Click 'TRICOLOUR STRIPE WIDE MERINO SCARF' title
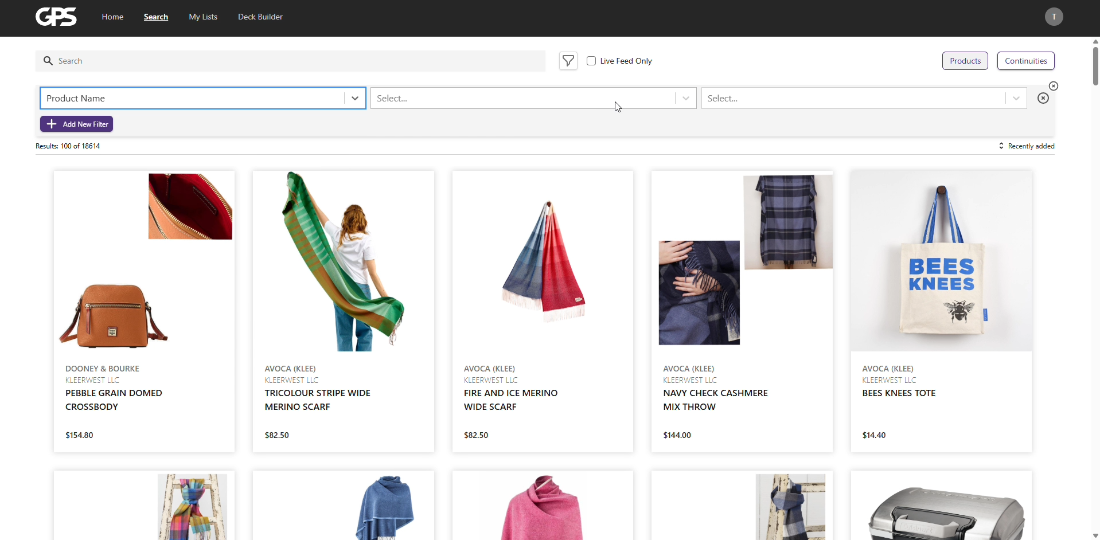 click(317, 400)
